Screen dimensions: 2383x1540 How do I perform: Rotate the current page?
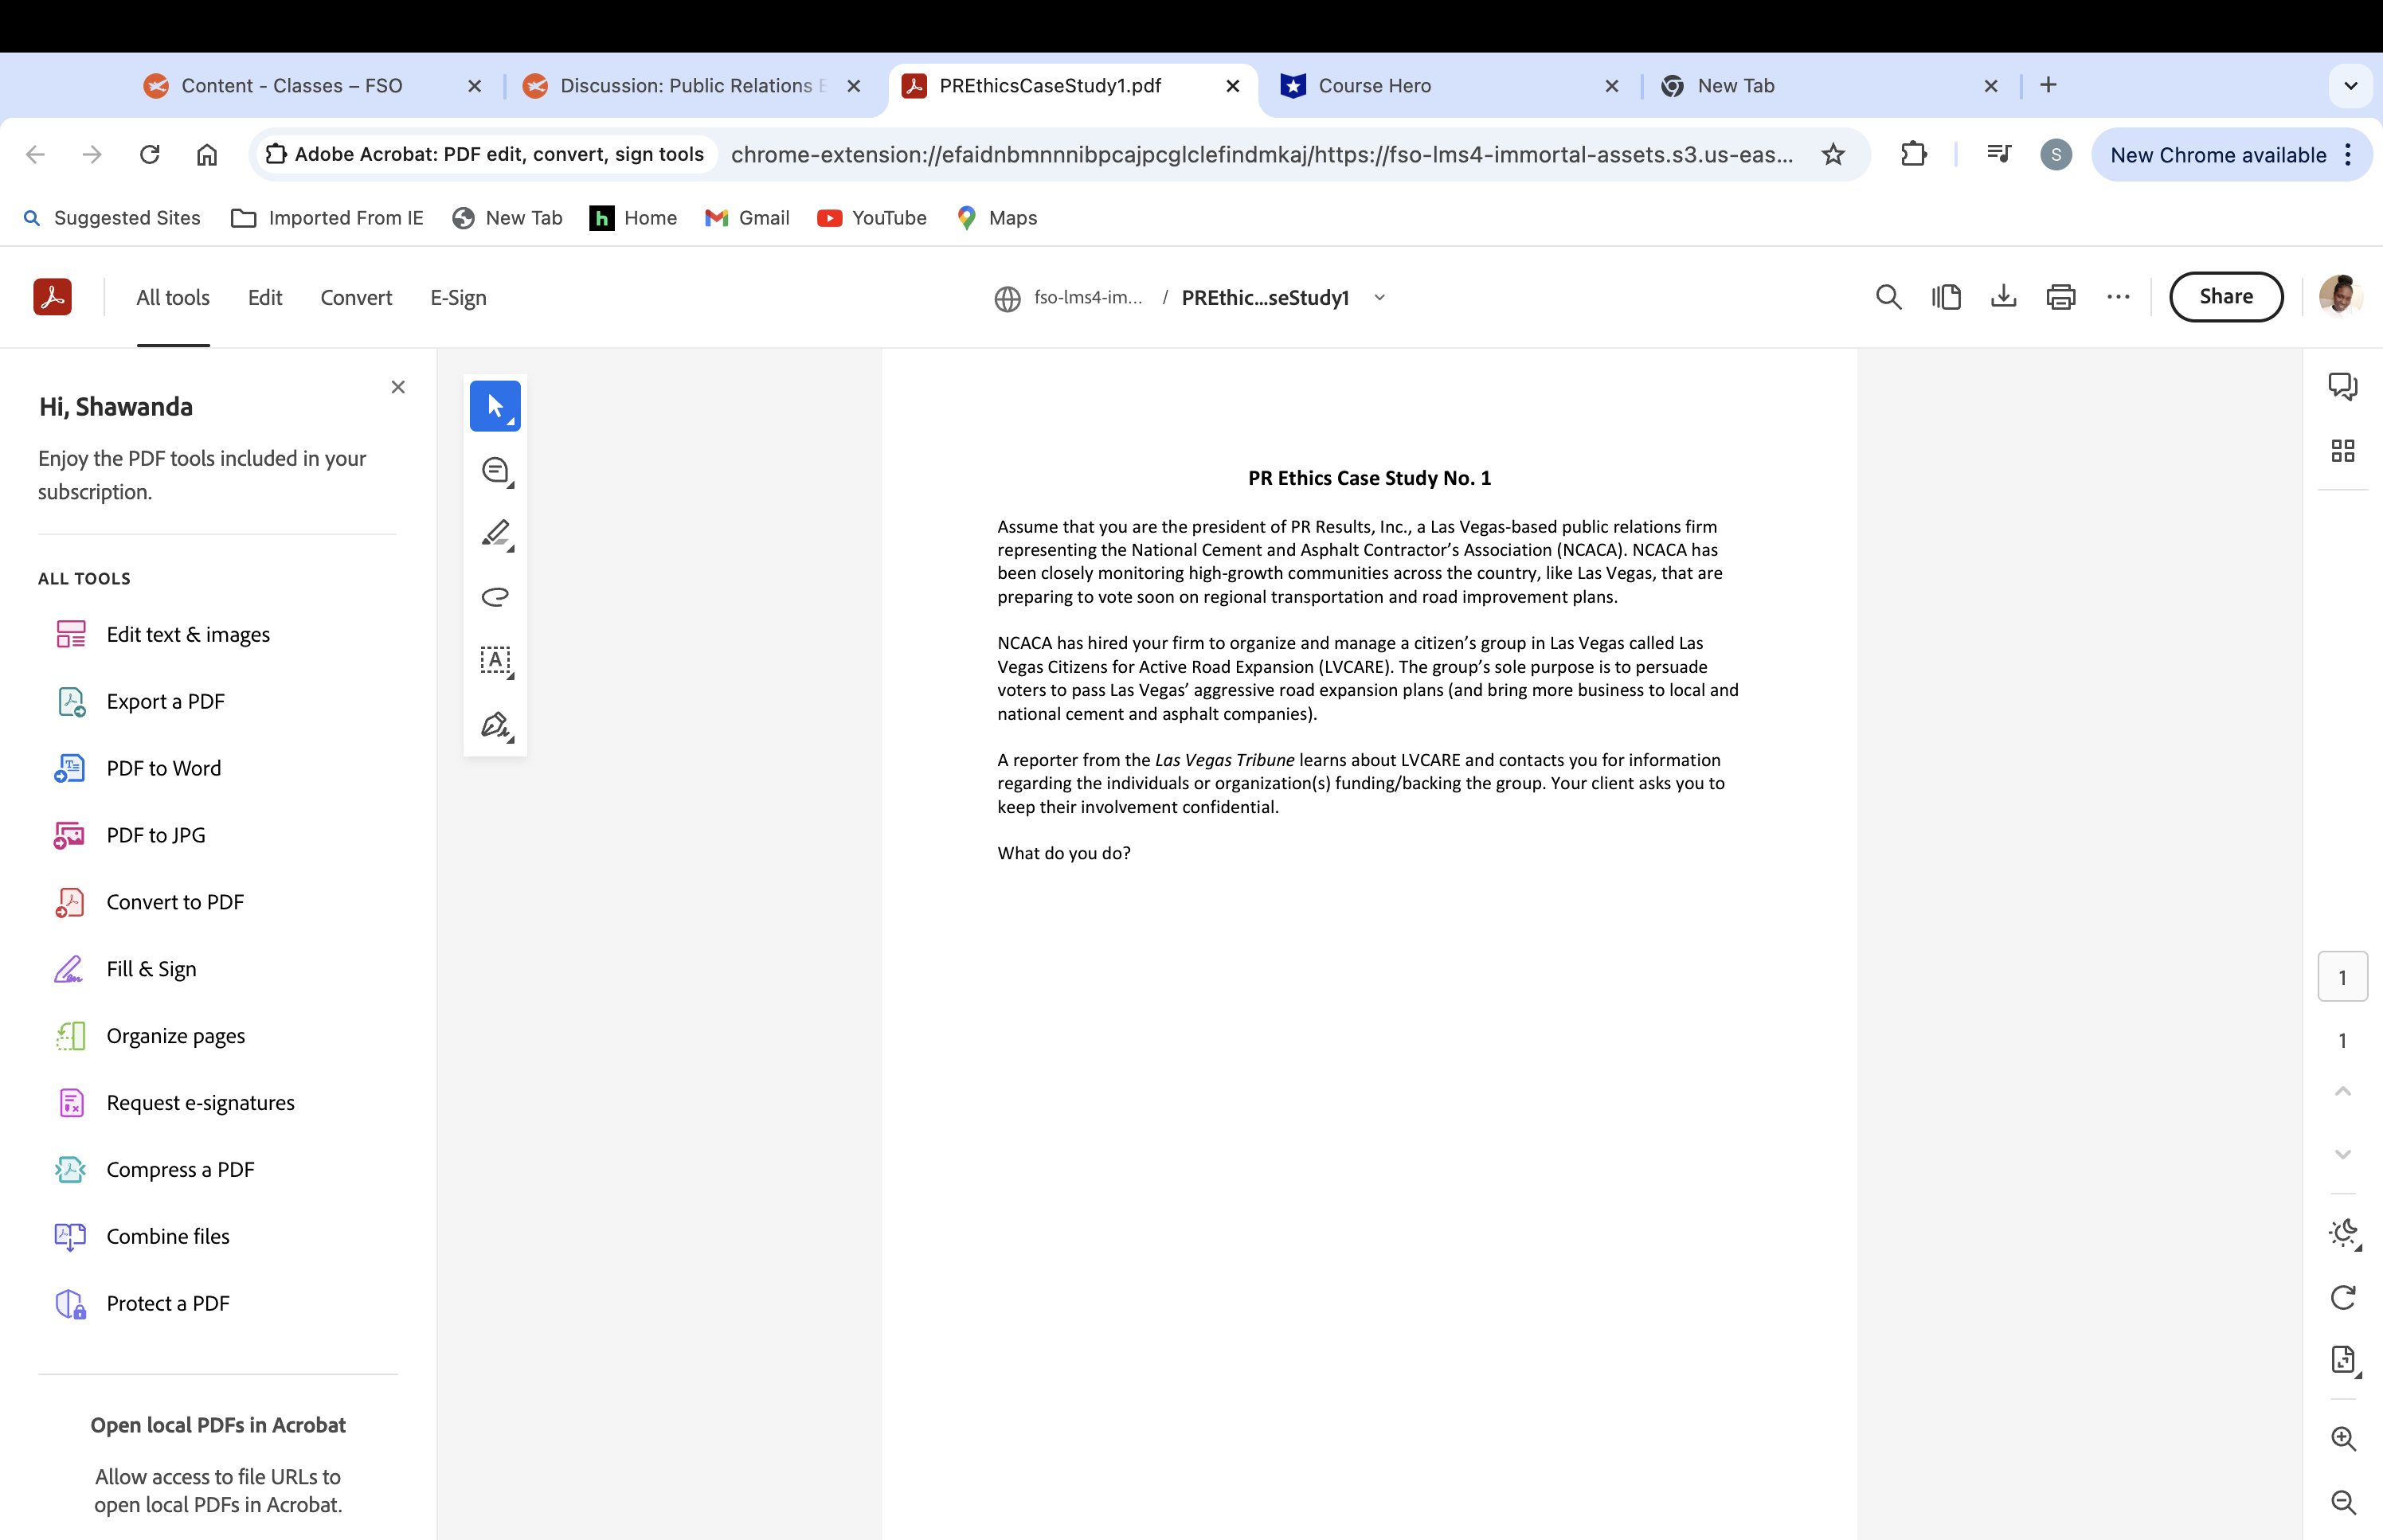[2344, 1297]
